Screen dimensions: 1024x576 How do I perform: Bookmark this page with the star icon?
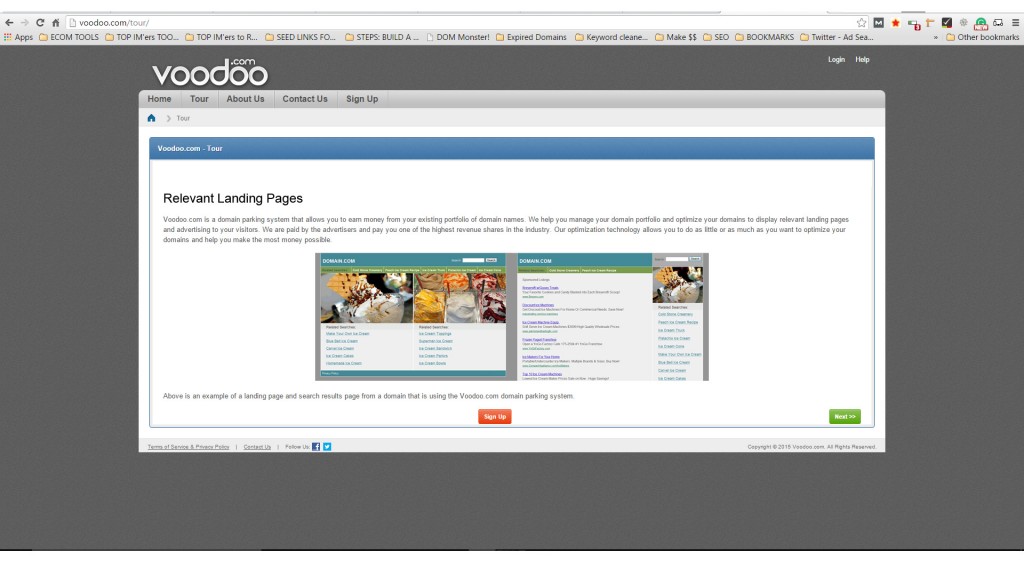861,23
